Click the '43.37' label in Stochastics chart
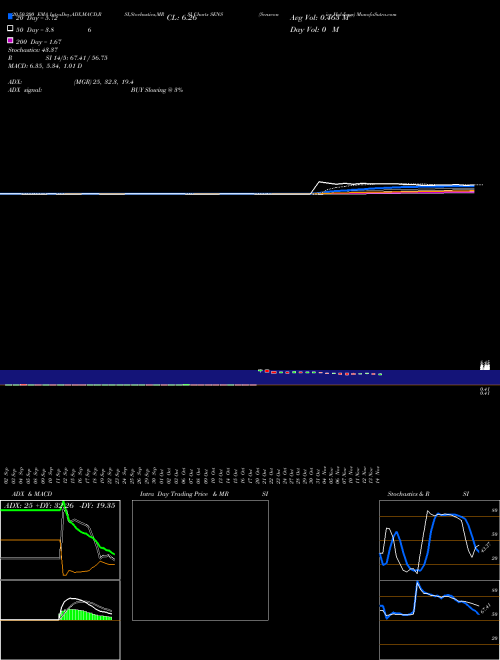 point(485,547)
